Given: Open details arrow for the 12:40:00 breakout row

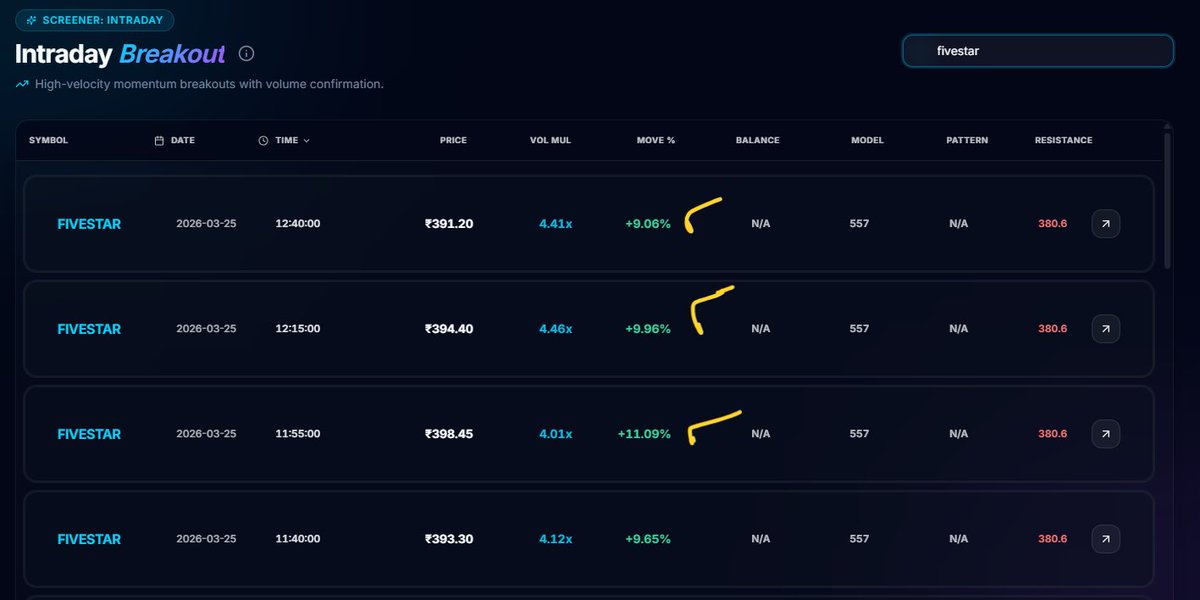Looking at the screenshot, I should tap(1105, 223).
